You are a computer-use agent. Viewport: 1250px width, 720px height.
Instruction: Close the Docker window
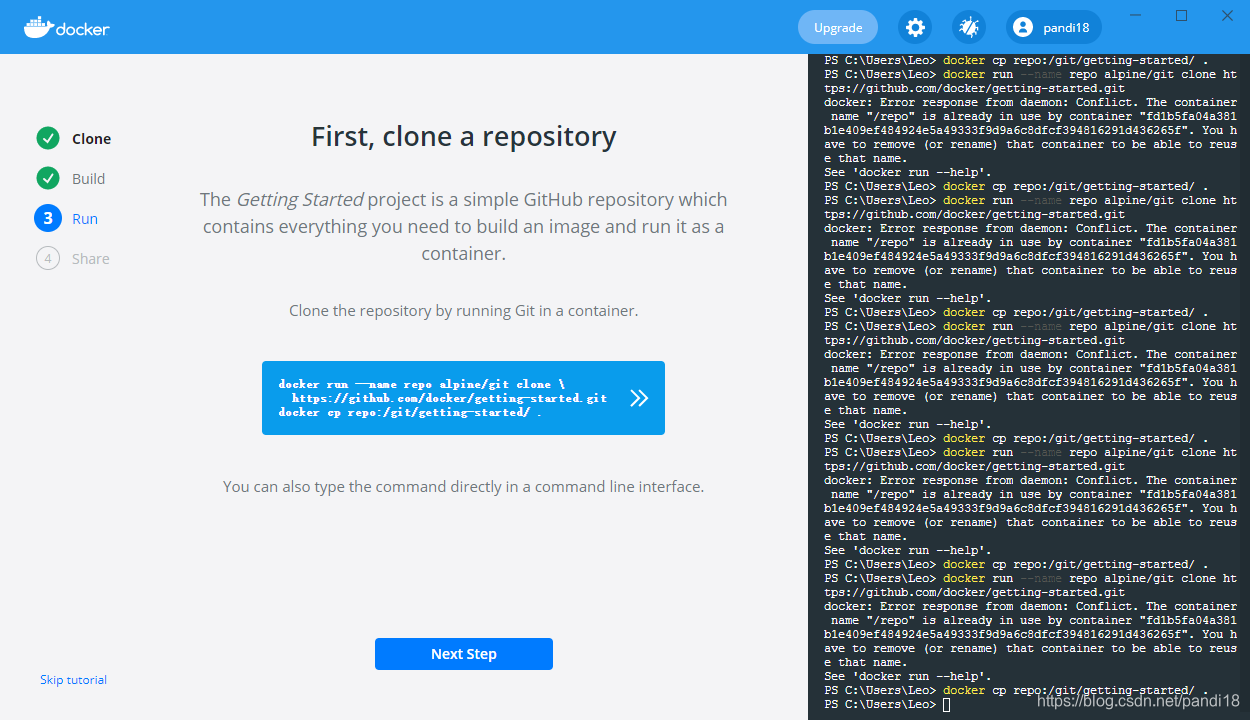(1227, 15)
